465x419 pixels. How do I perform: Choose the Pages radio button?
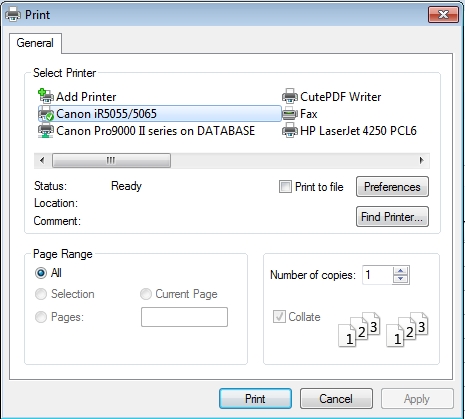coord(41,317)
